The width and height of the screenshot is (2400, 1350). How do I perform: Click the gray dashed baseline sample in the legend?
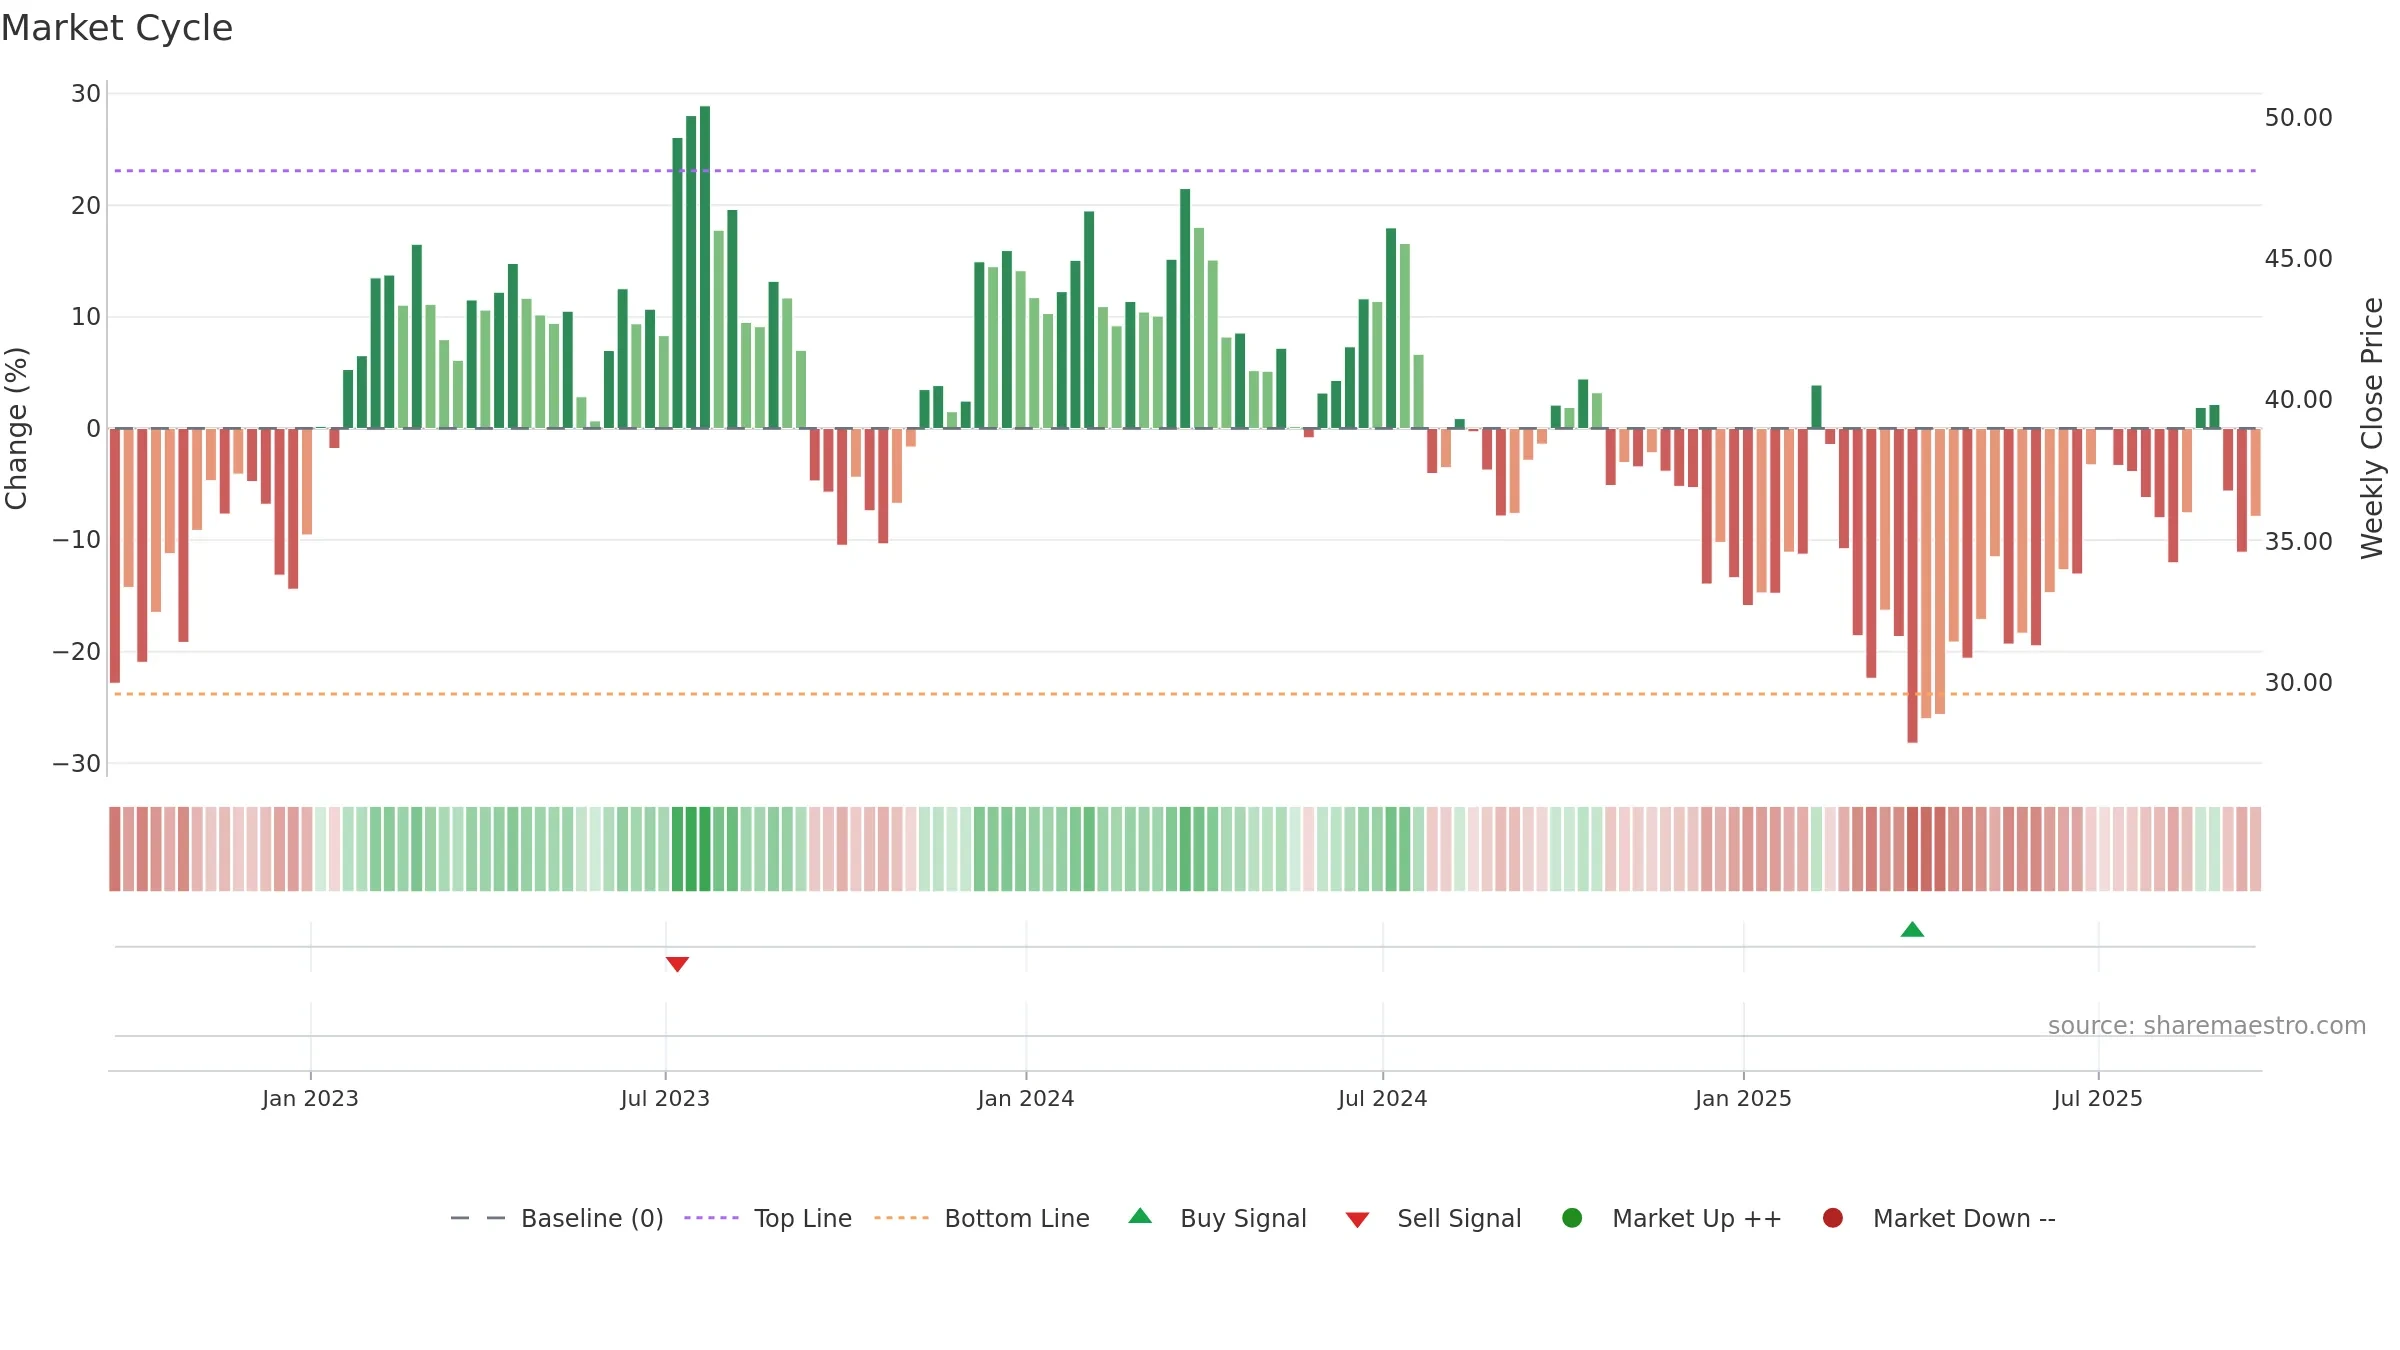coord(478,1218)
